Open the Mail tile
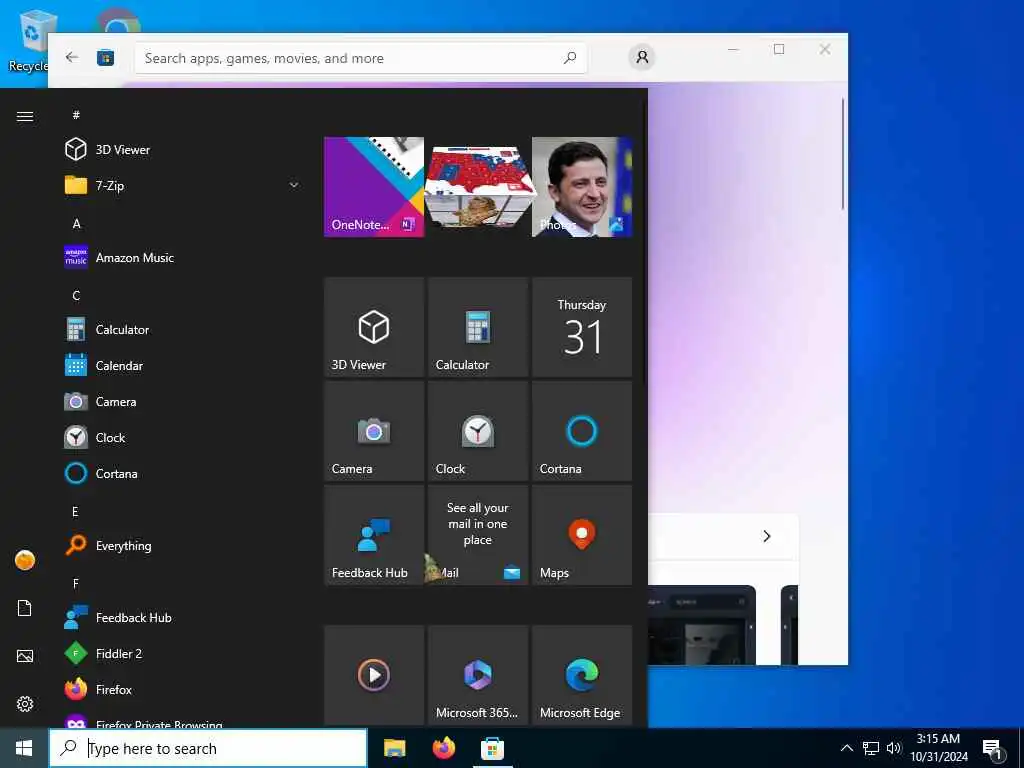 point(478,535)
